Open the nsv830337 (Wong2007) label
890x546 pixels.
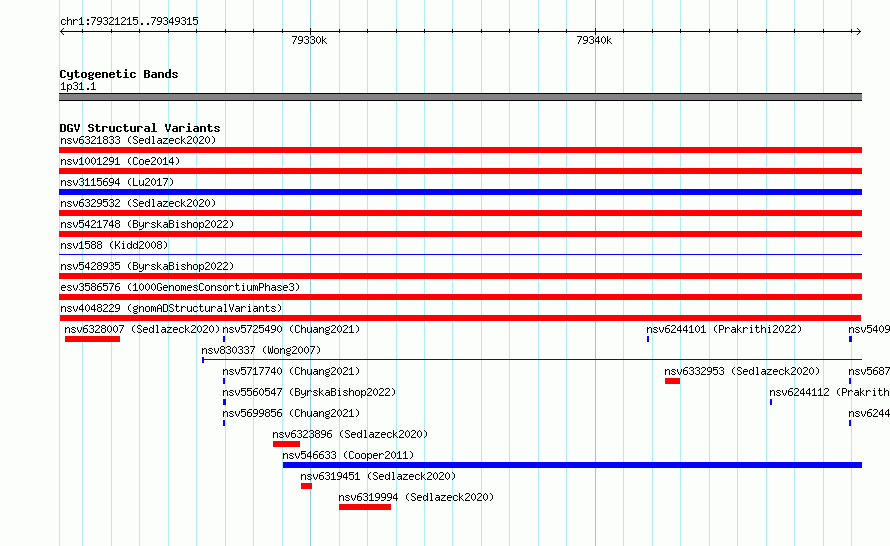click(x=261, y=350)
